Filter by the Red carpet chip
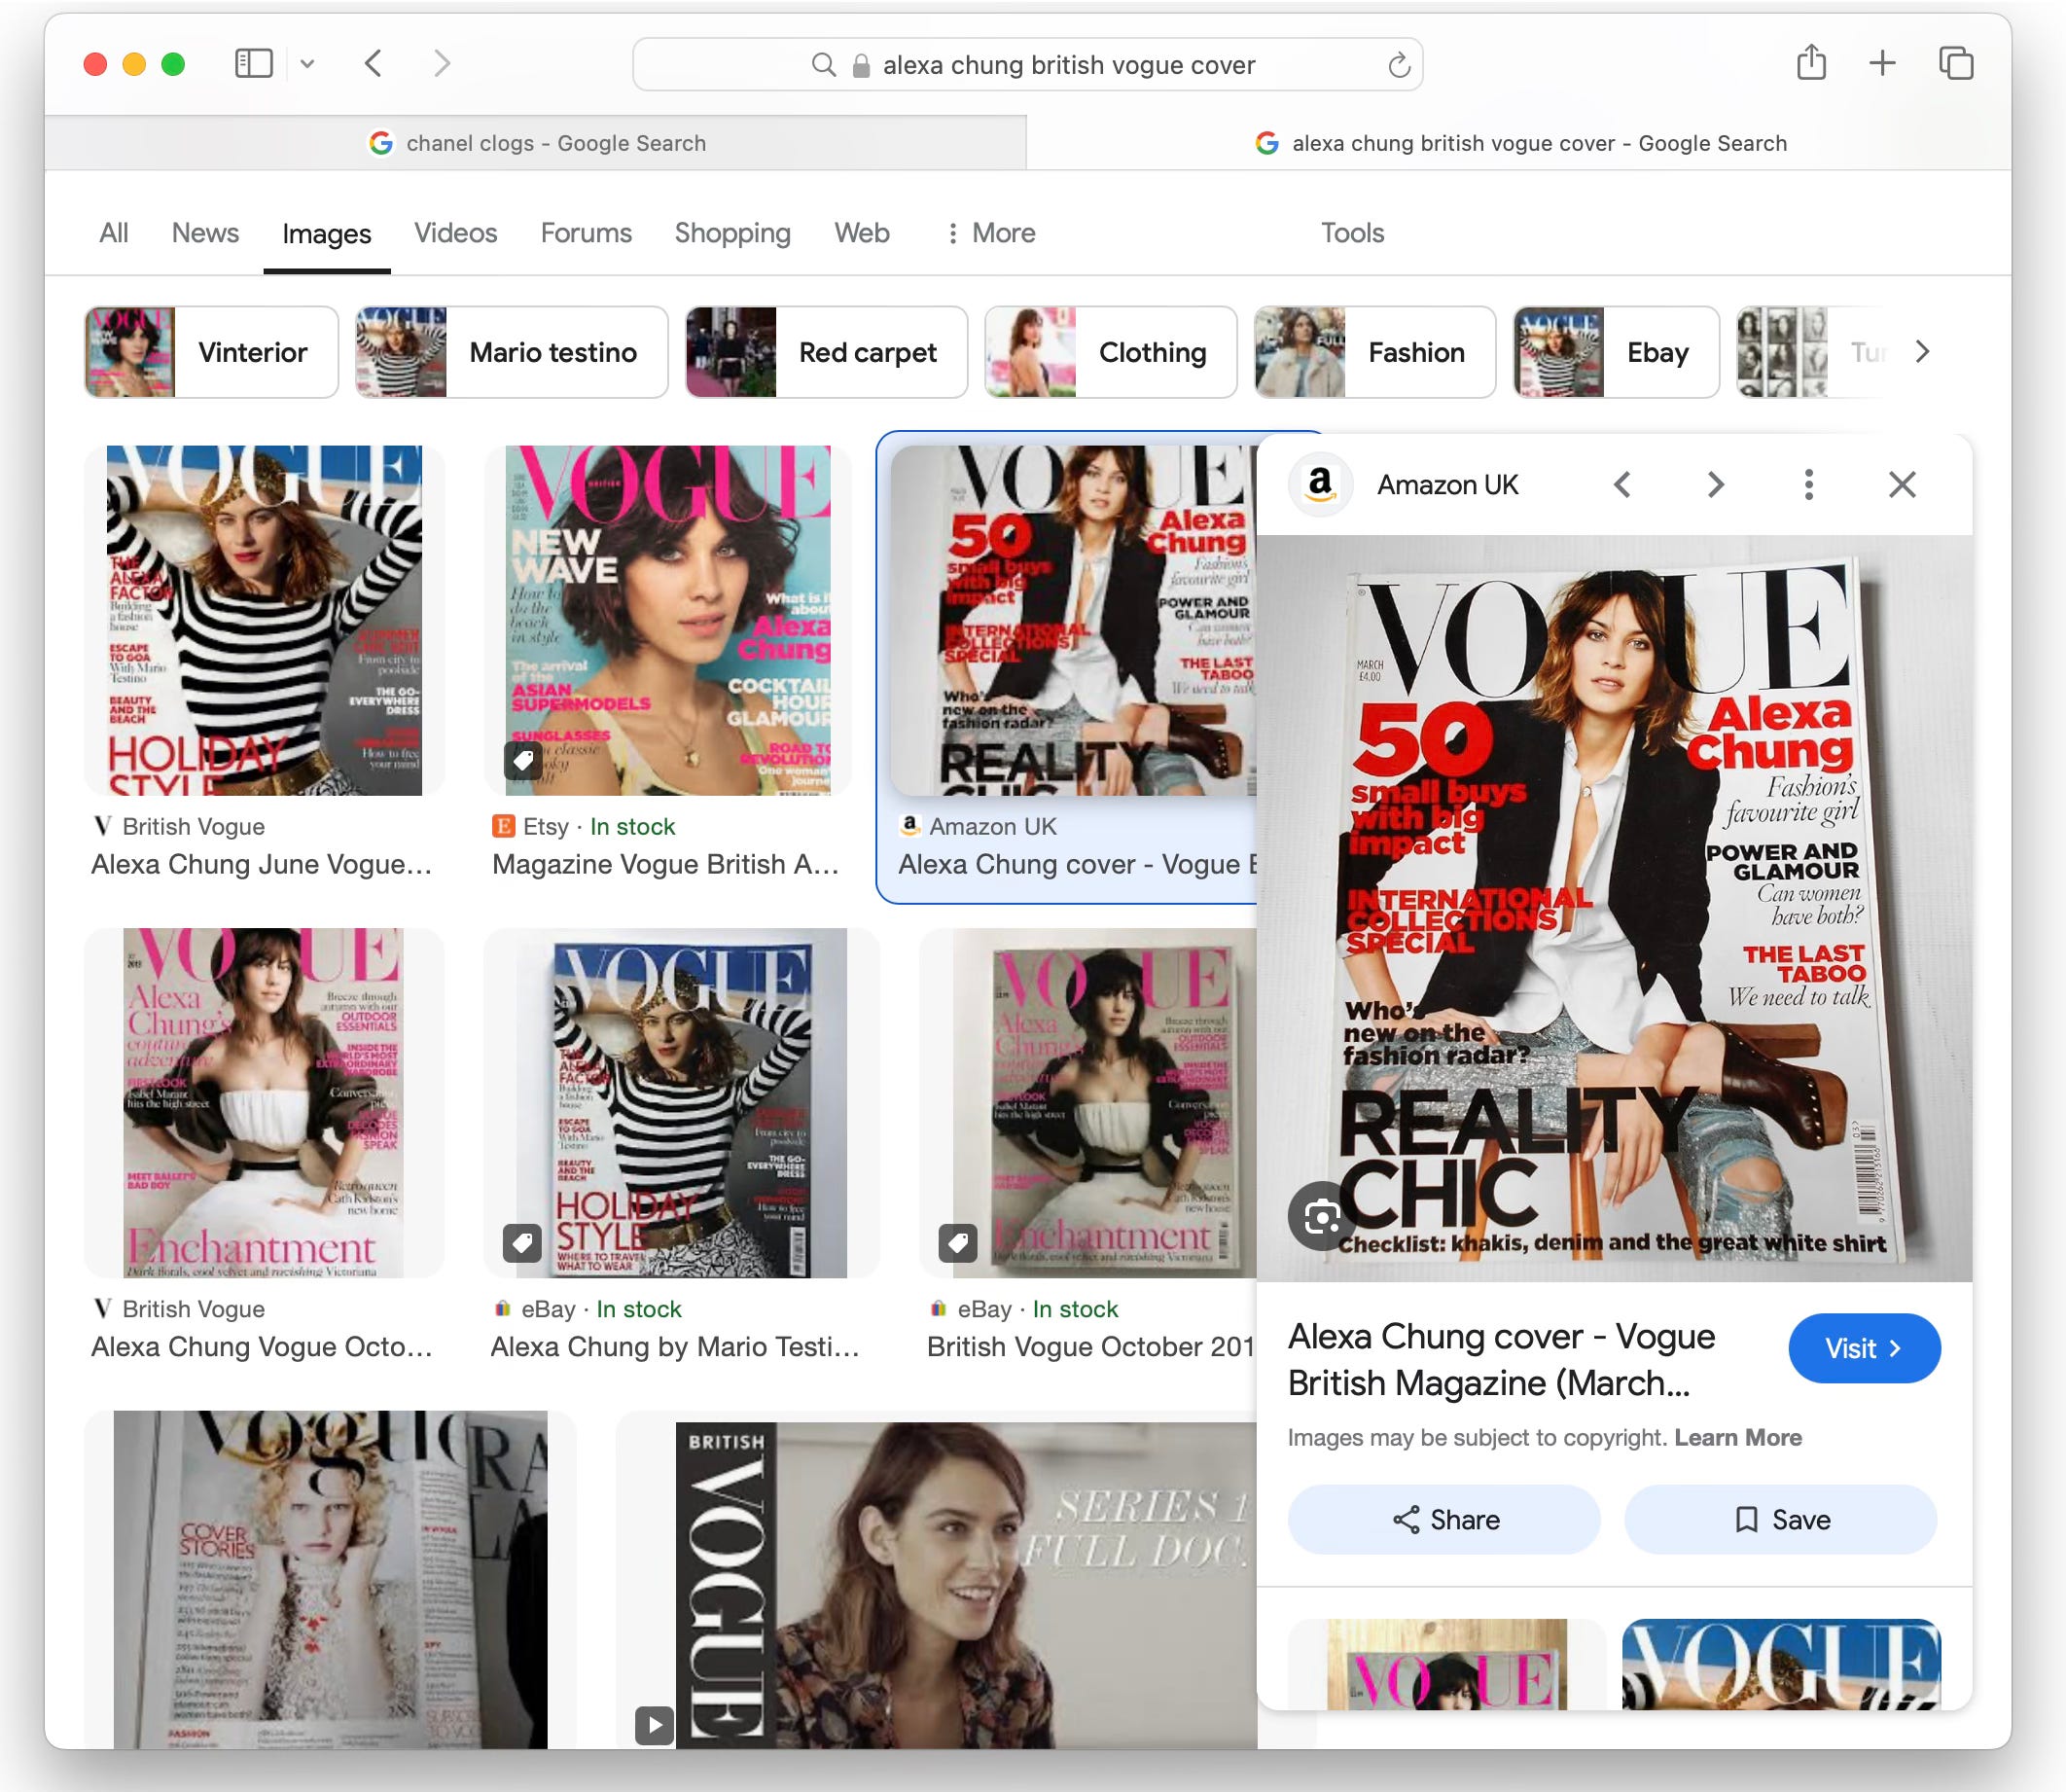This screenshot has width=2066, height=1792. tap(826, 352)
